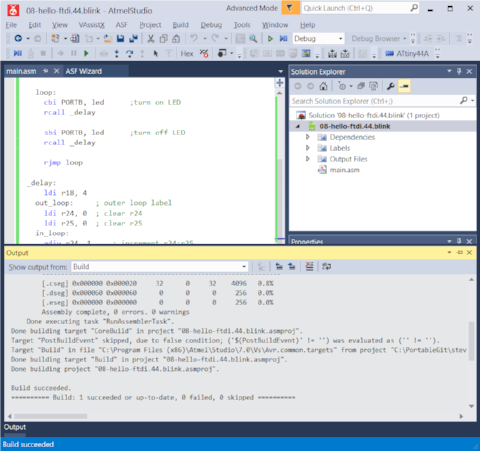The width and height of the screenshot is (480, 451).
Task: Click Start Debugging and Break next to Debug combo
Action: tap(283, 39)
